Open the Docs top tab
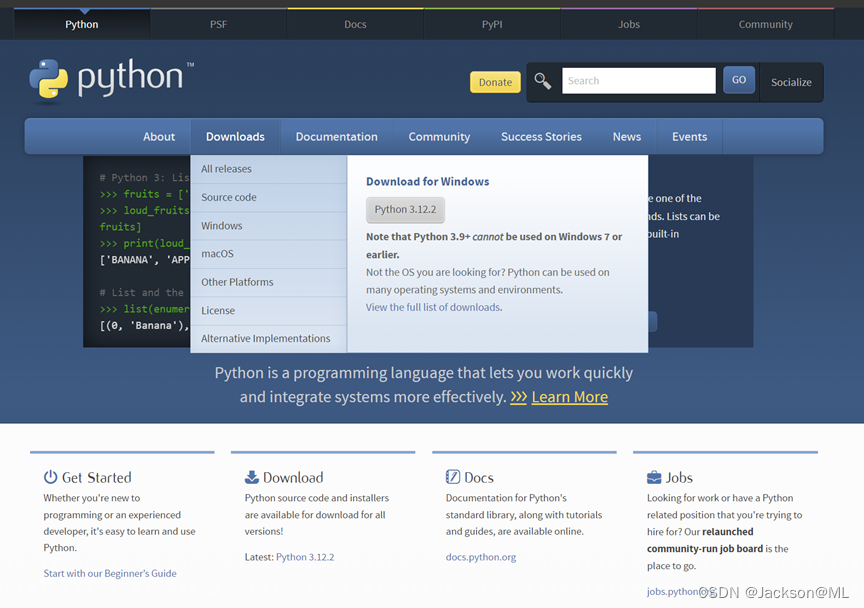The width and height of the screenshot is (864, 608). pyautogui.click(x=355, y=24)
